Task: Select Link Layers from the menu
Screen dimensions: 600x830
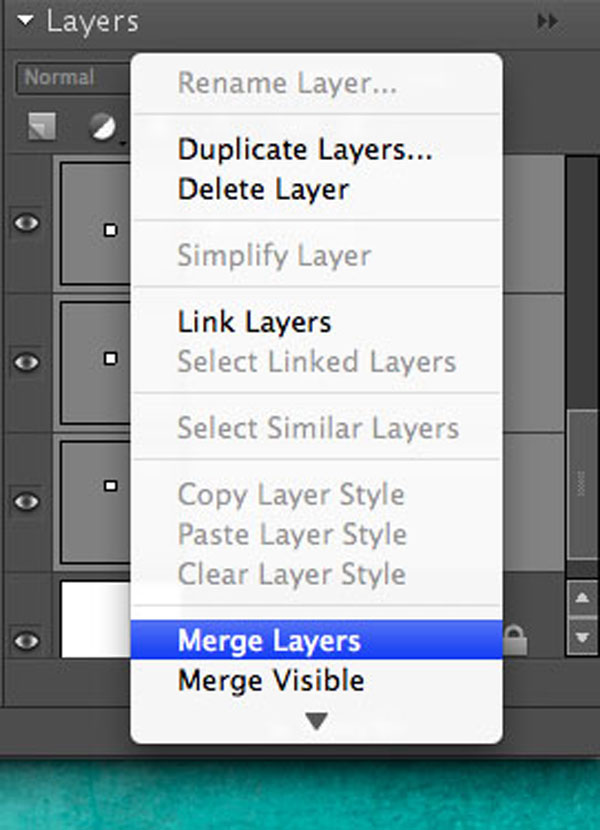Action: (254, 322)
